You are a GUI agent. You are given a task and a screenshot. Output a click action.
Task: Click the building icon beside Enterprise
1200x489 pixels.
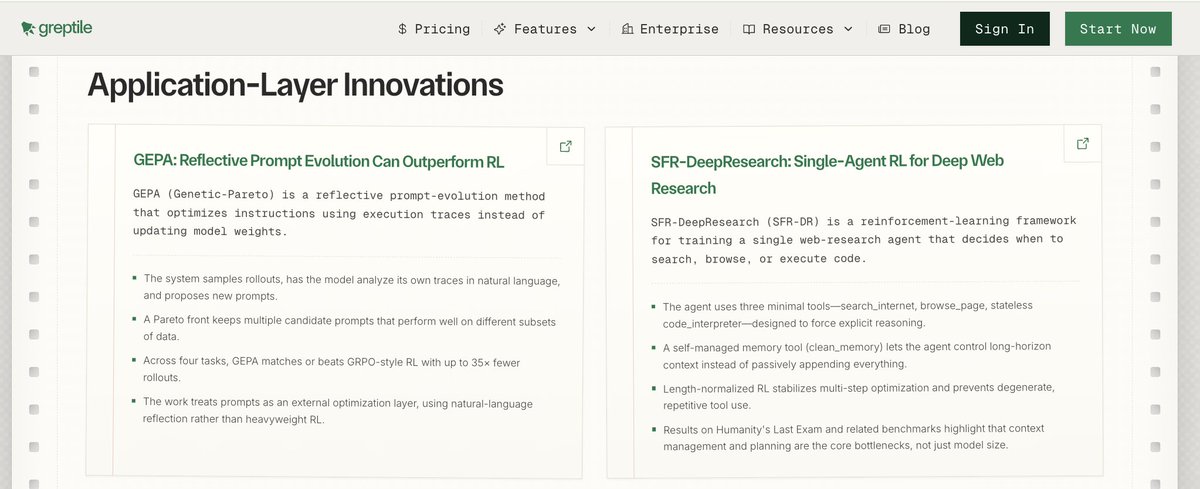pos(627,29)
